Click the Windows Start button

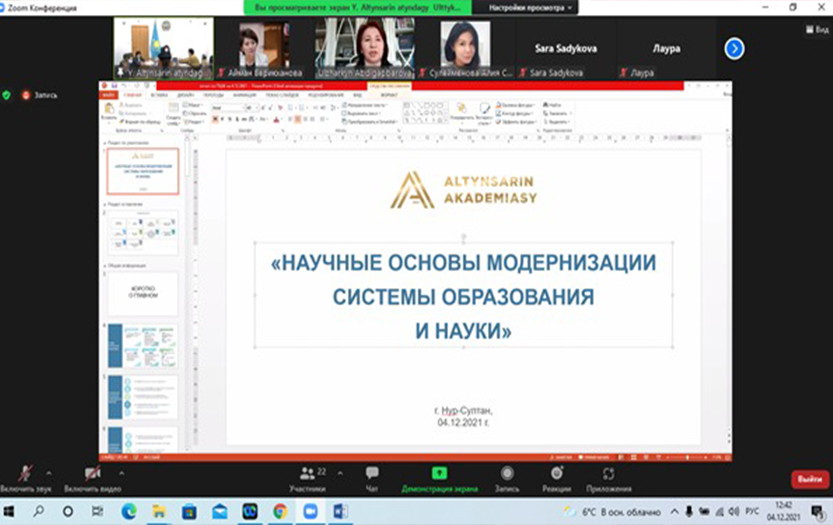click(10, 511)
